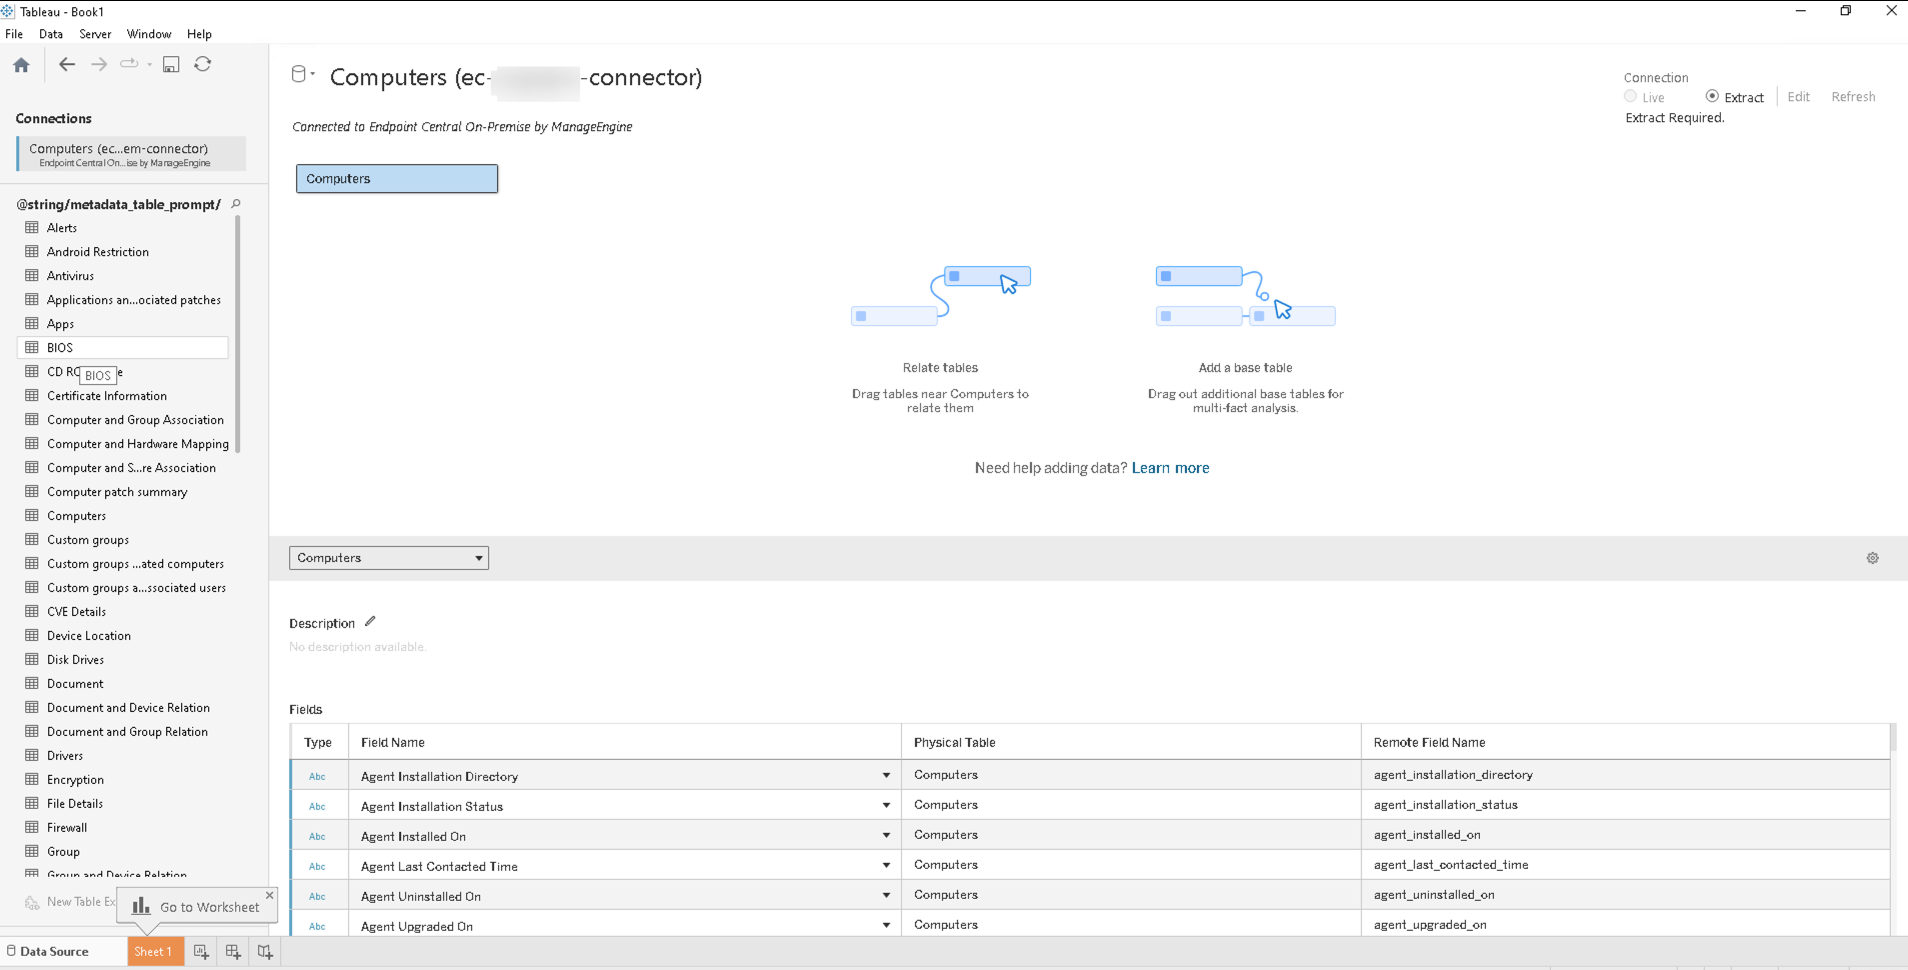Click the Learn more link
This screenshot has height=970, width=1908.
click(1170, 468)
